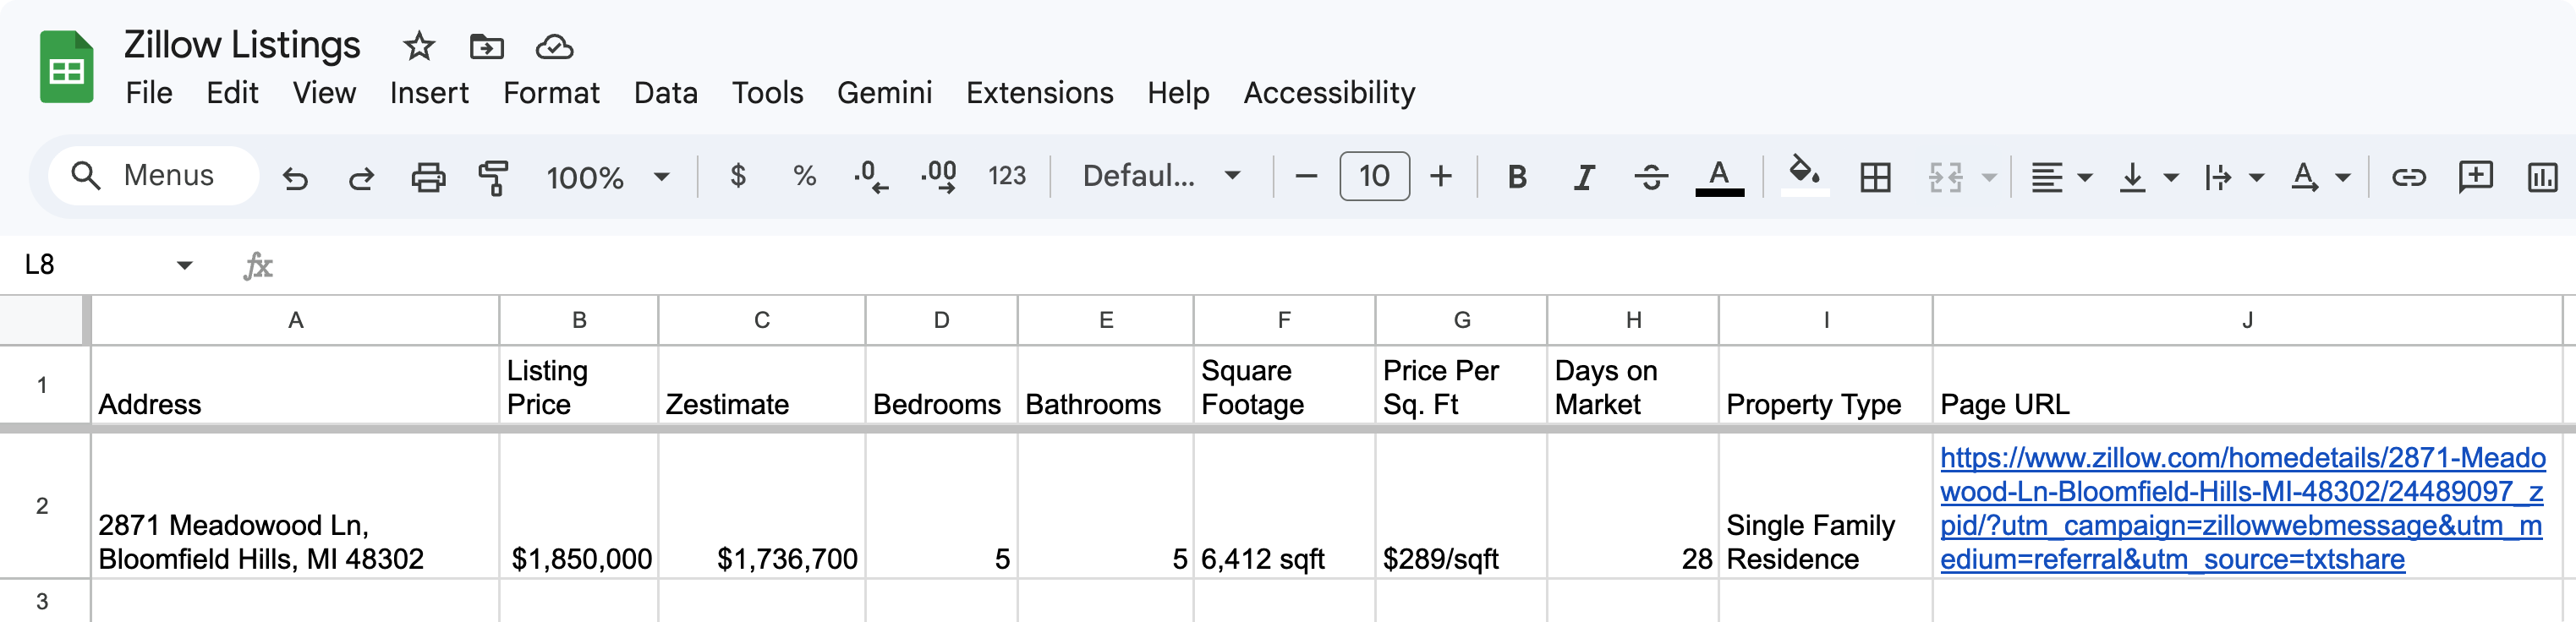Star the Zillow Listings document
Viewport: 2576px width, 622px height.
point(419,46)
